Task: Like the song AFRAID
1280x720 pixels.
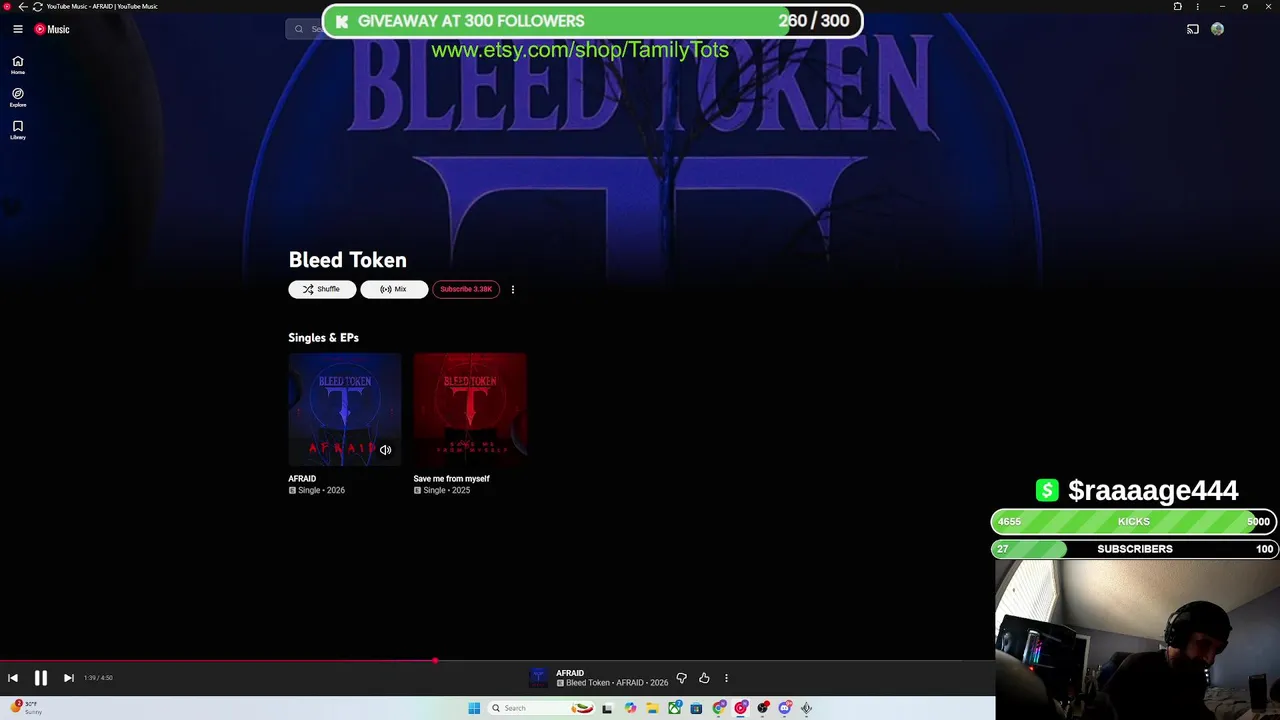Action: [704, 678]
